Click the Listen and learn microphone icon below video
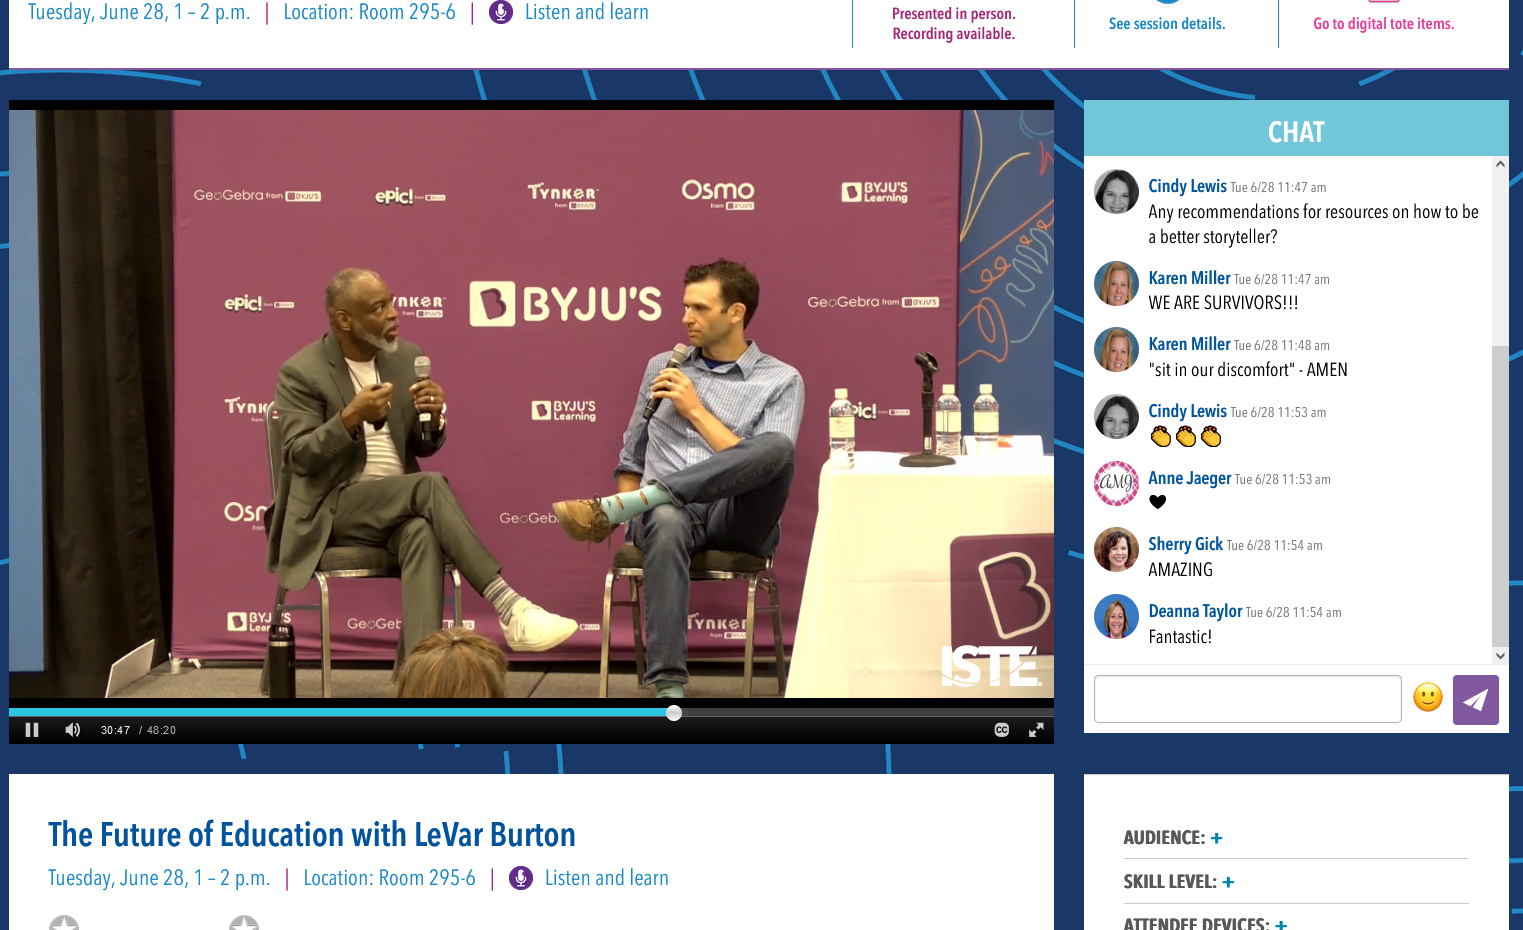Image resolution: width=1523 pixels, height=930 pixels. (521, 878)
